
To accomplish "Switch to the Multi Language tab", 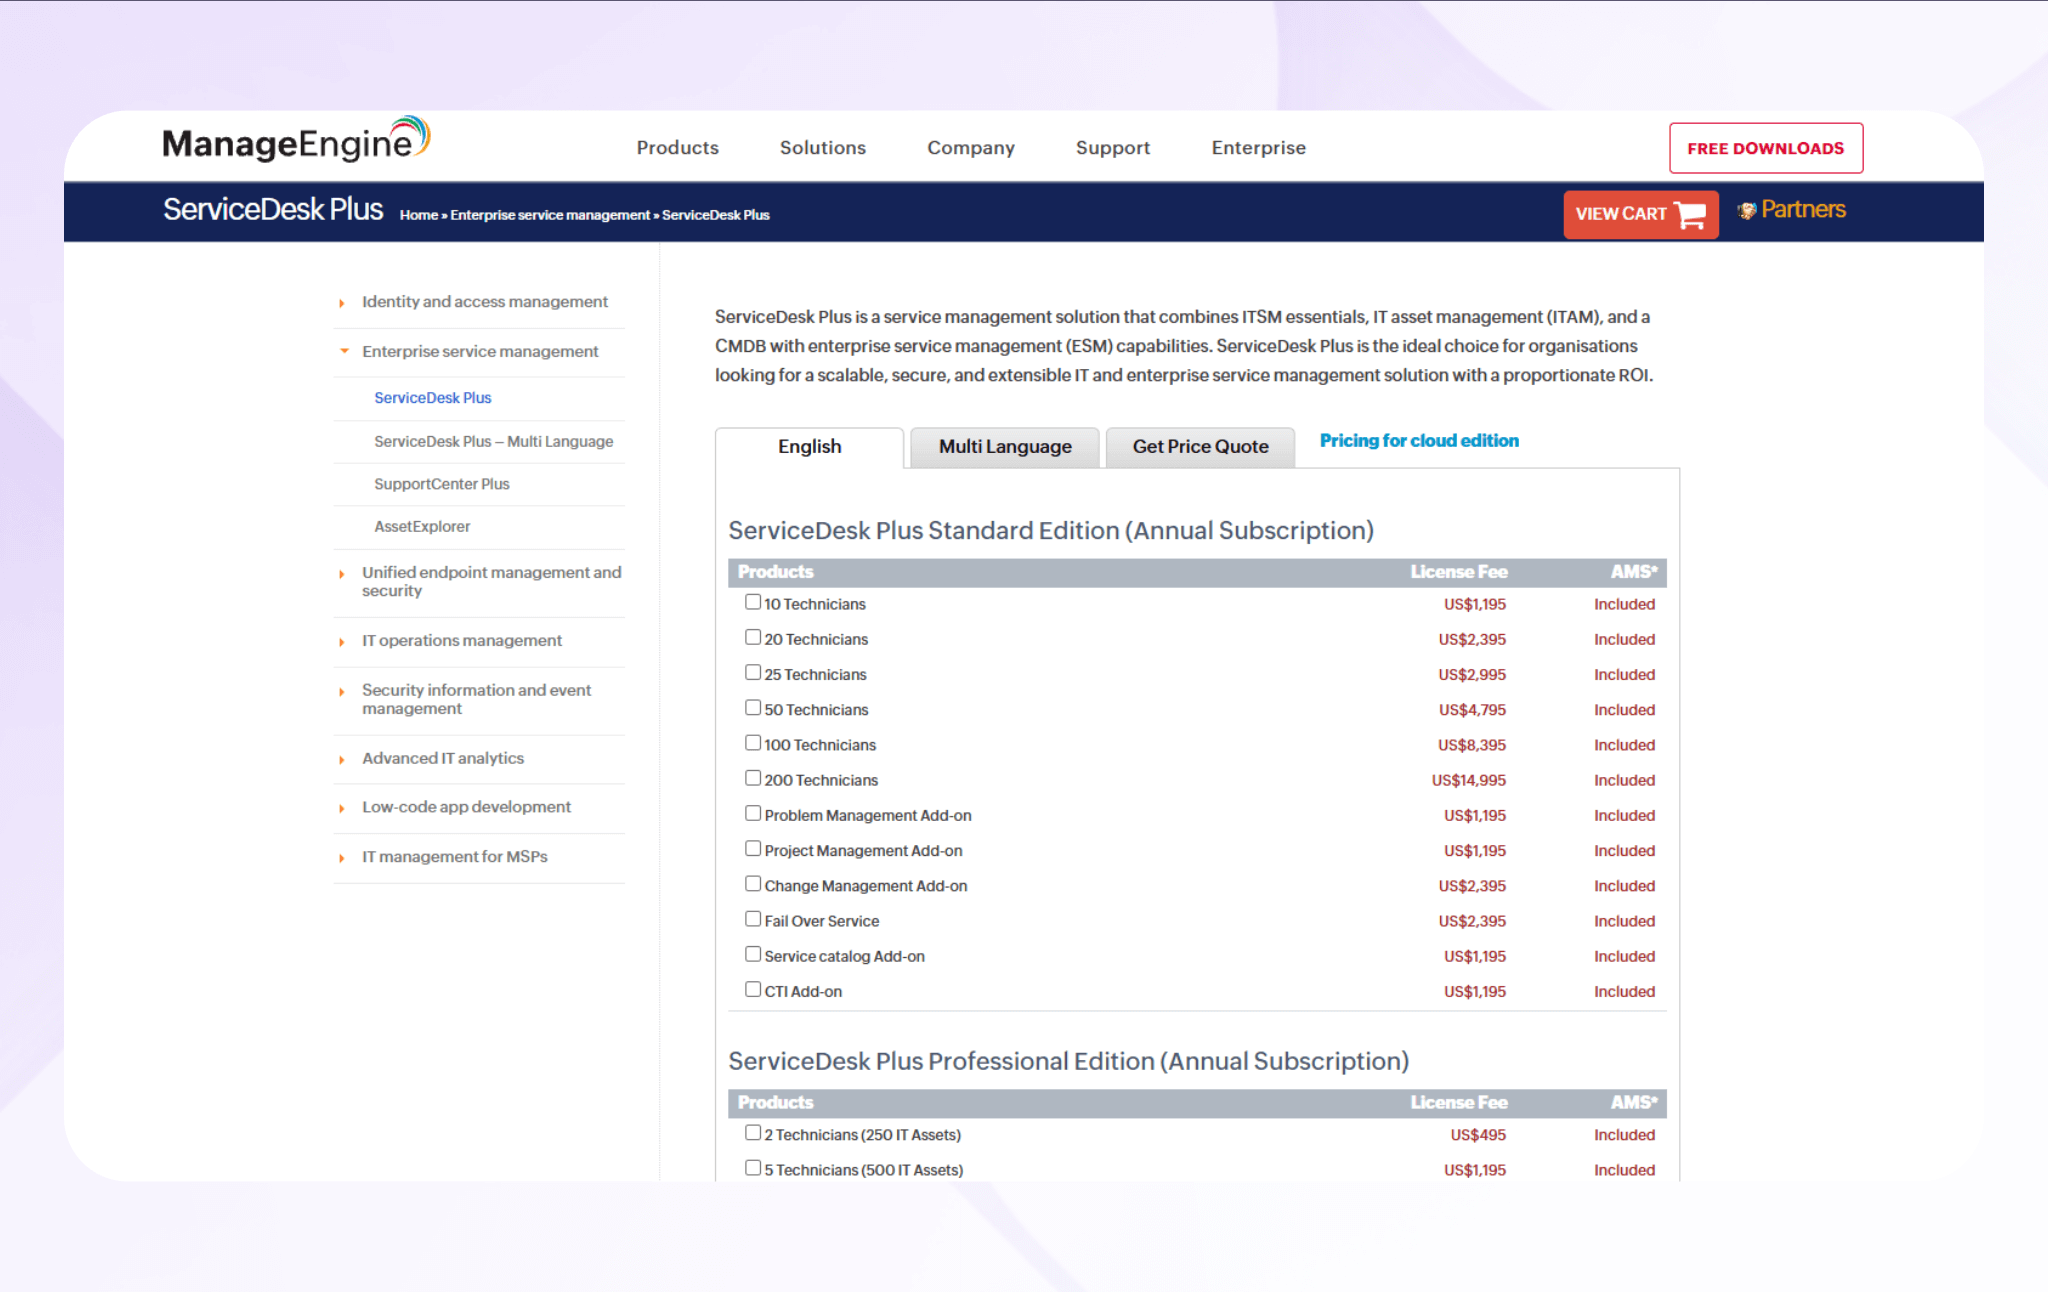I will click(1004, 447).
